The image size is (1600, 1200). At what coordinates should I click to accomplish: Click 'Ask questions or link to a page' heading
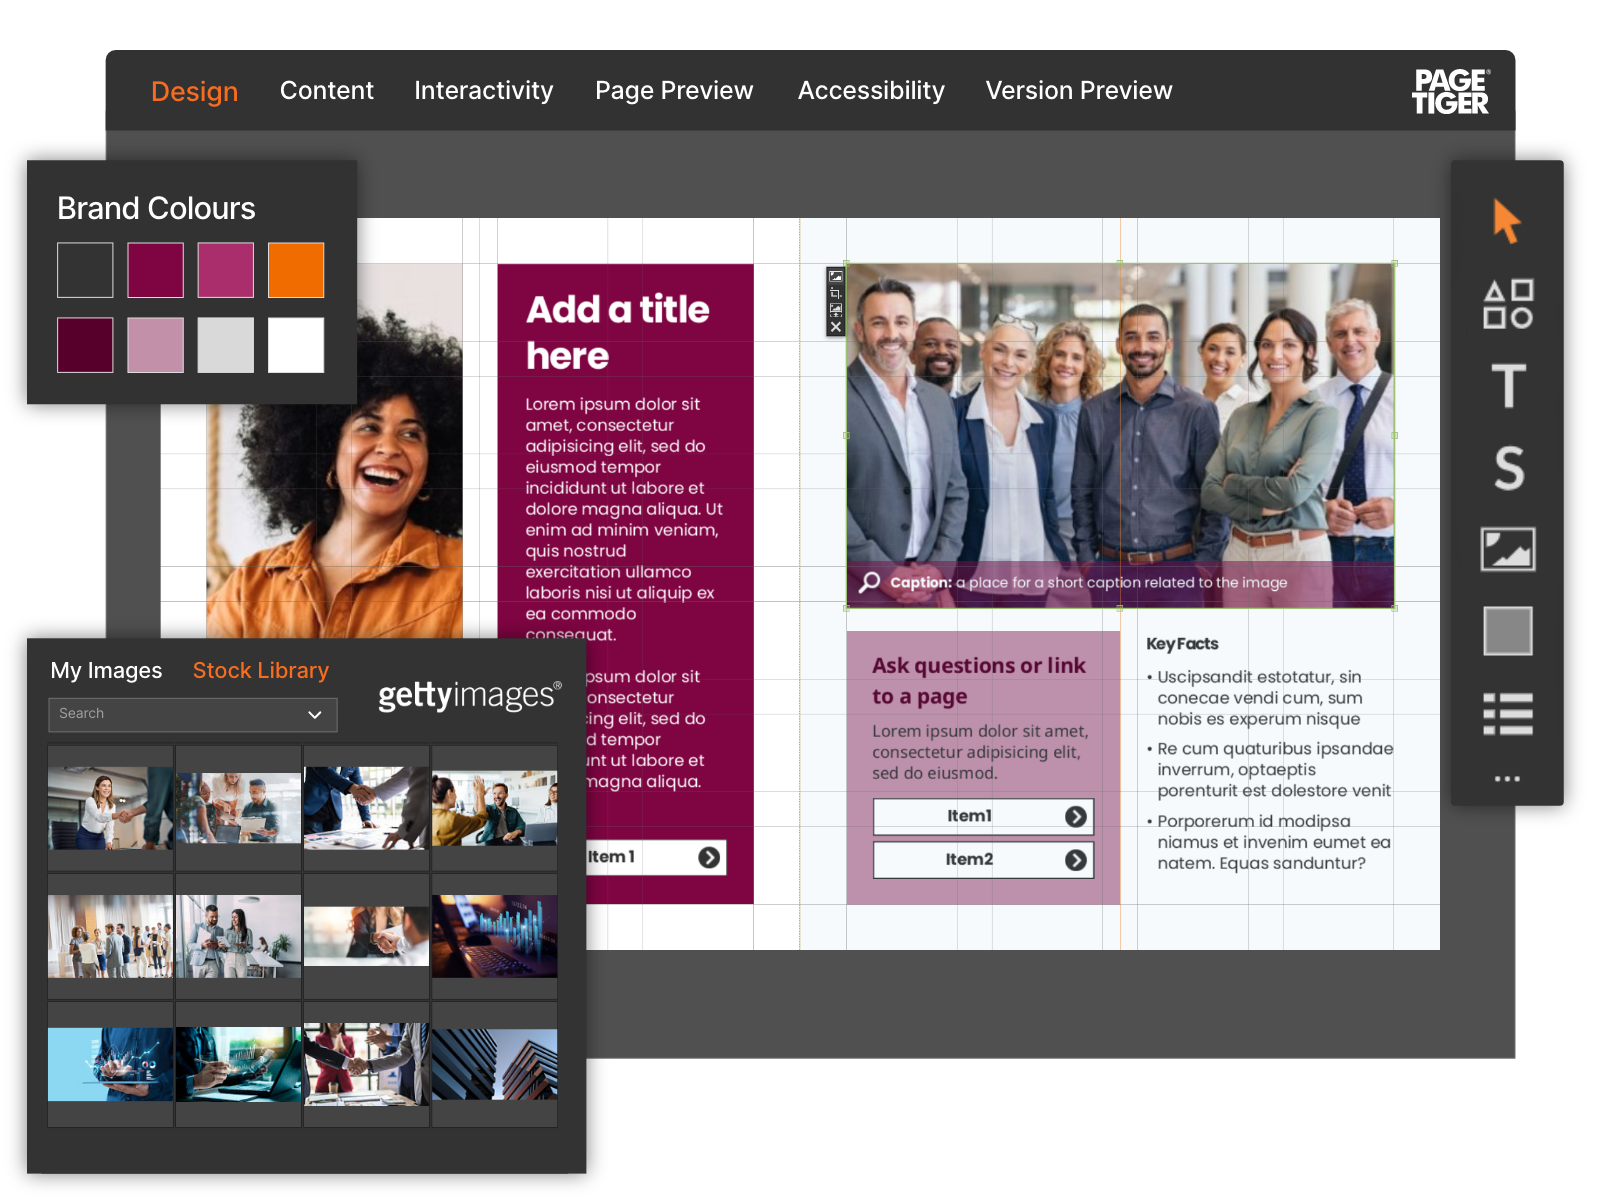click(x=979, y=680)
